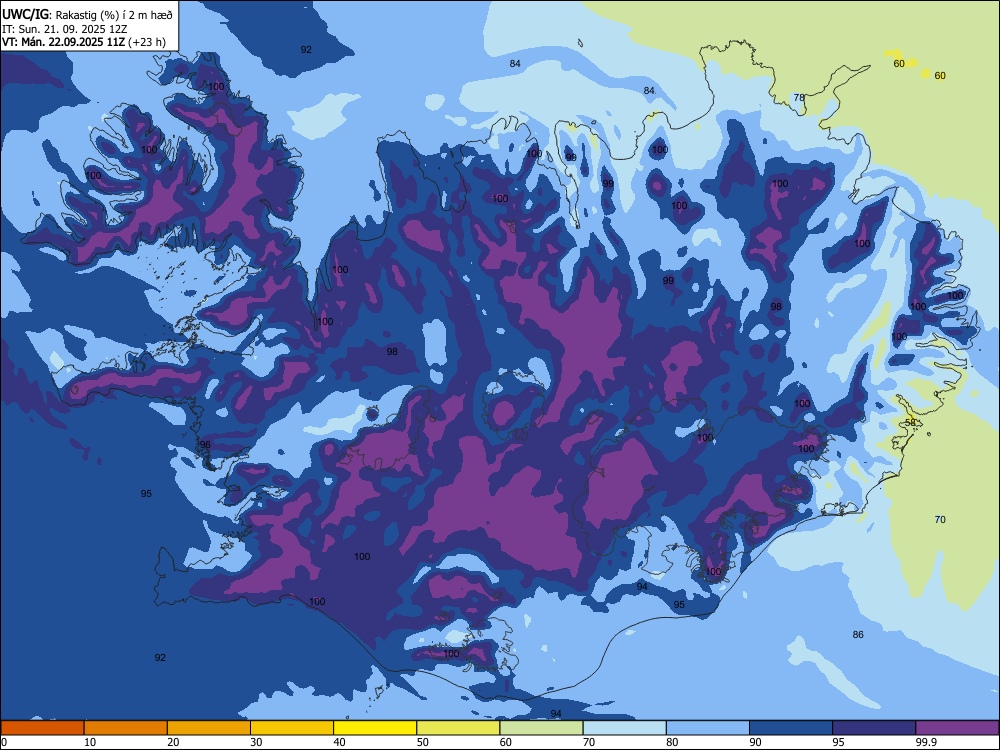Click the light blue 80–90 legend swatch
The width and height of the screenshot is (1000, 750).
(x=708, y=728)
